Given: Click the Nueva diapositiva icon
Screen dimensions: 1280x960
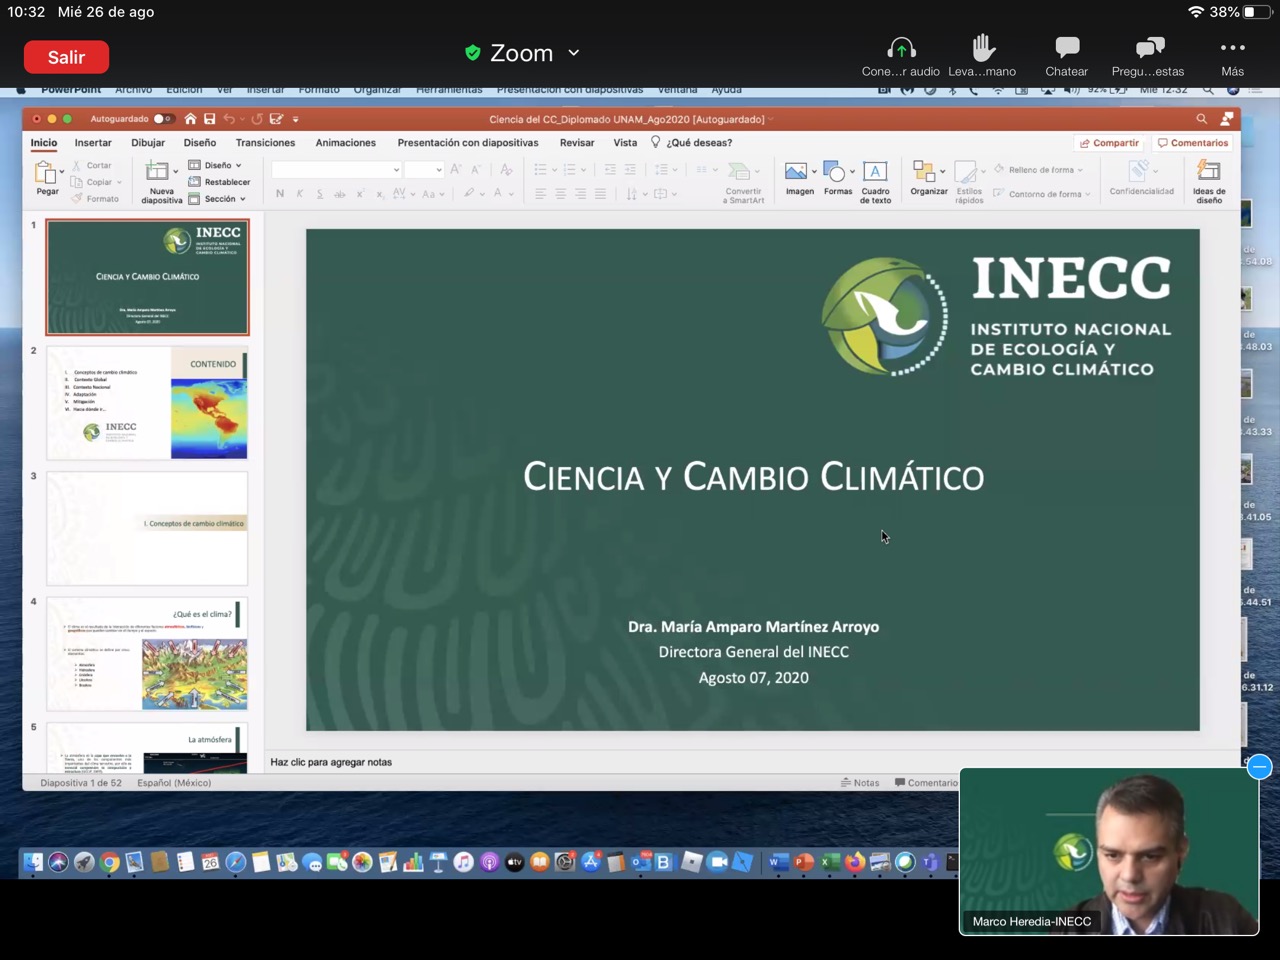Looking at the screenshot, I should [x=158, y=172].
